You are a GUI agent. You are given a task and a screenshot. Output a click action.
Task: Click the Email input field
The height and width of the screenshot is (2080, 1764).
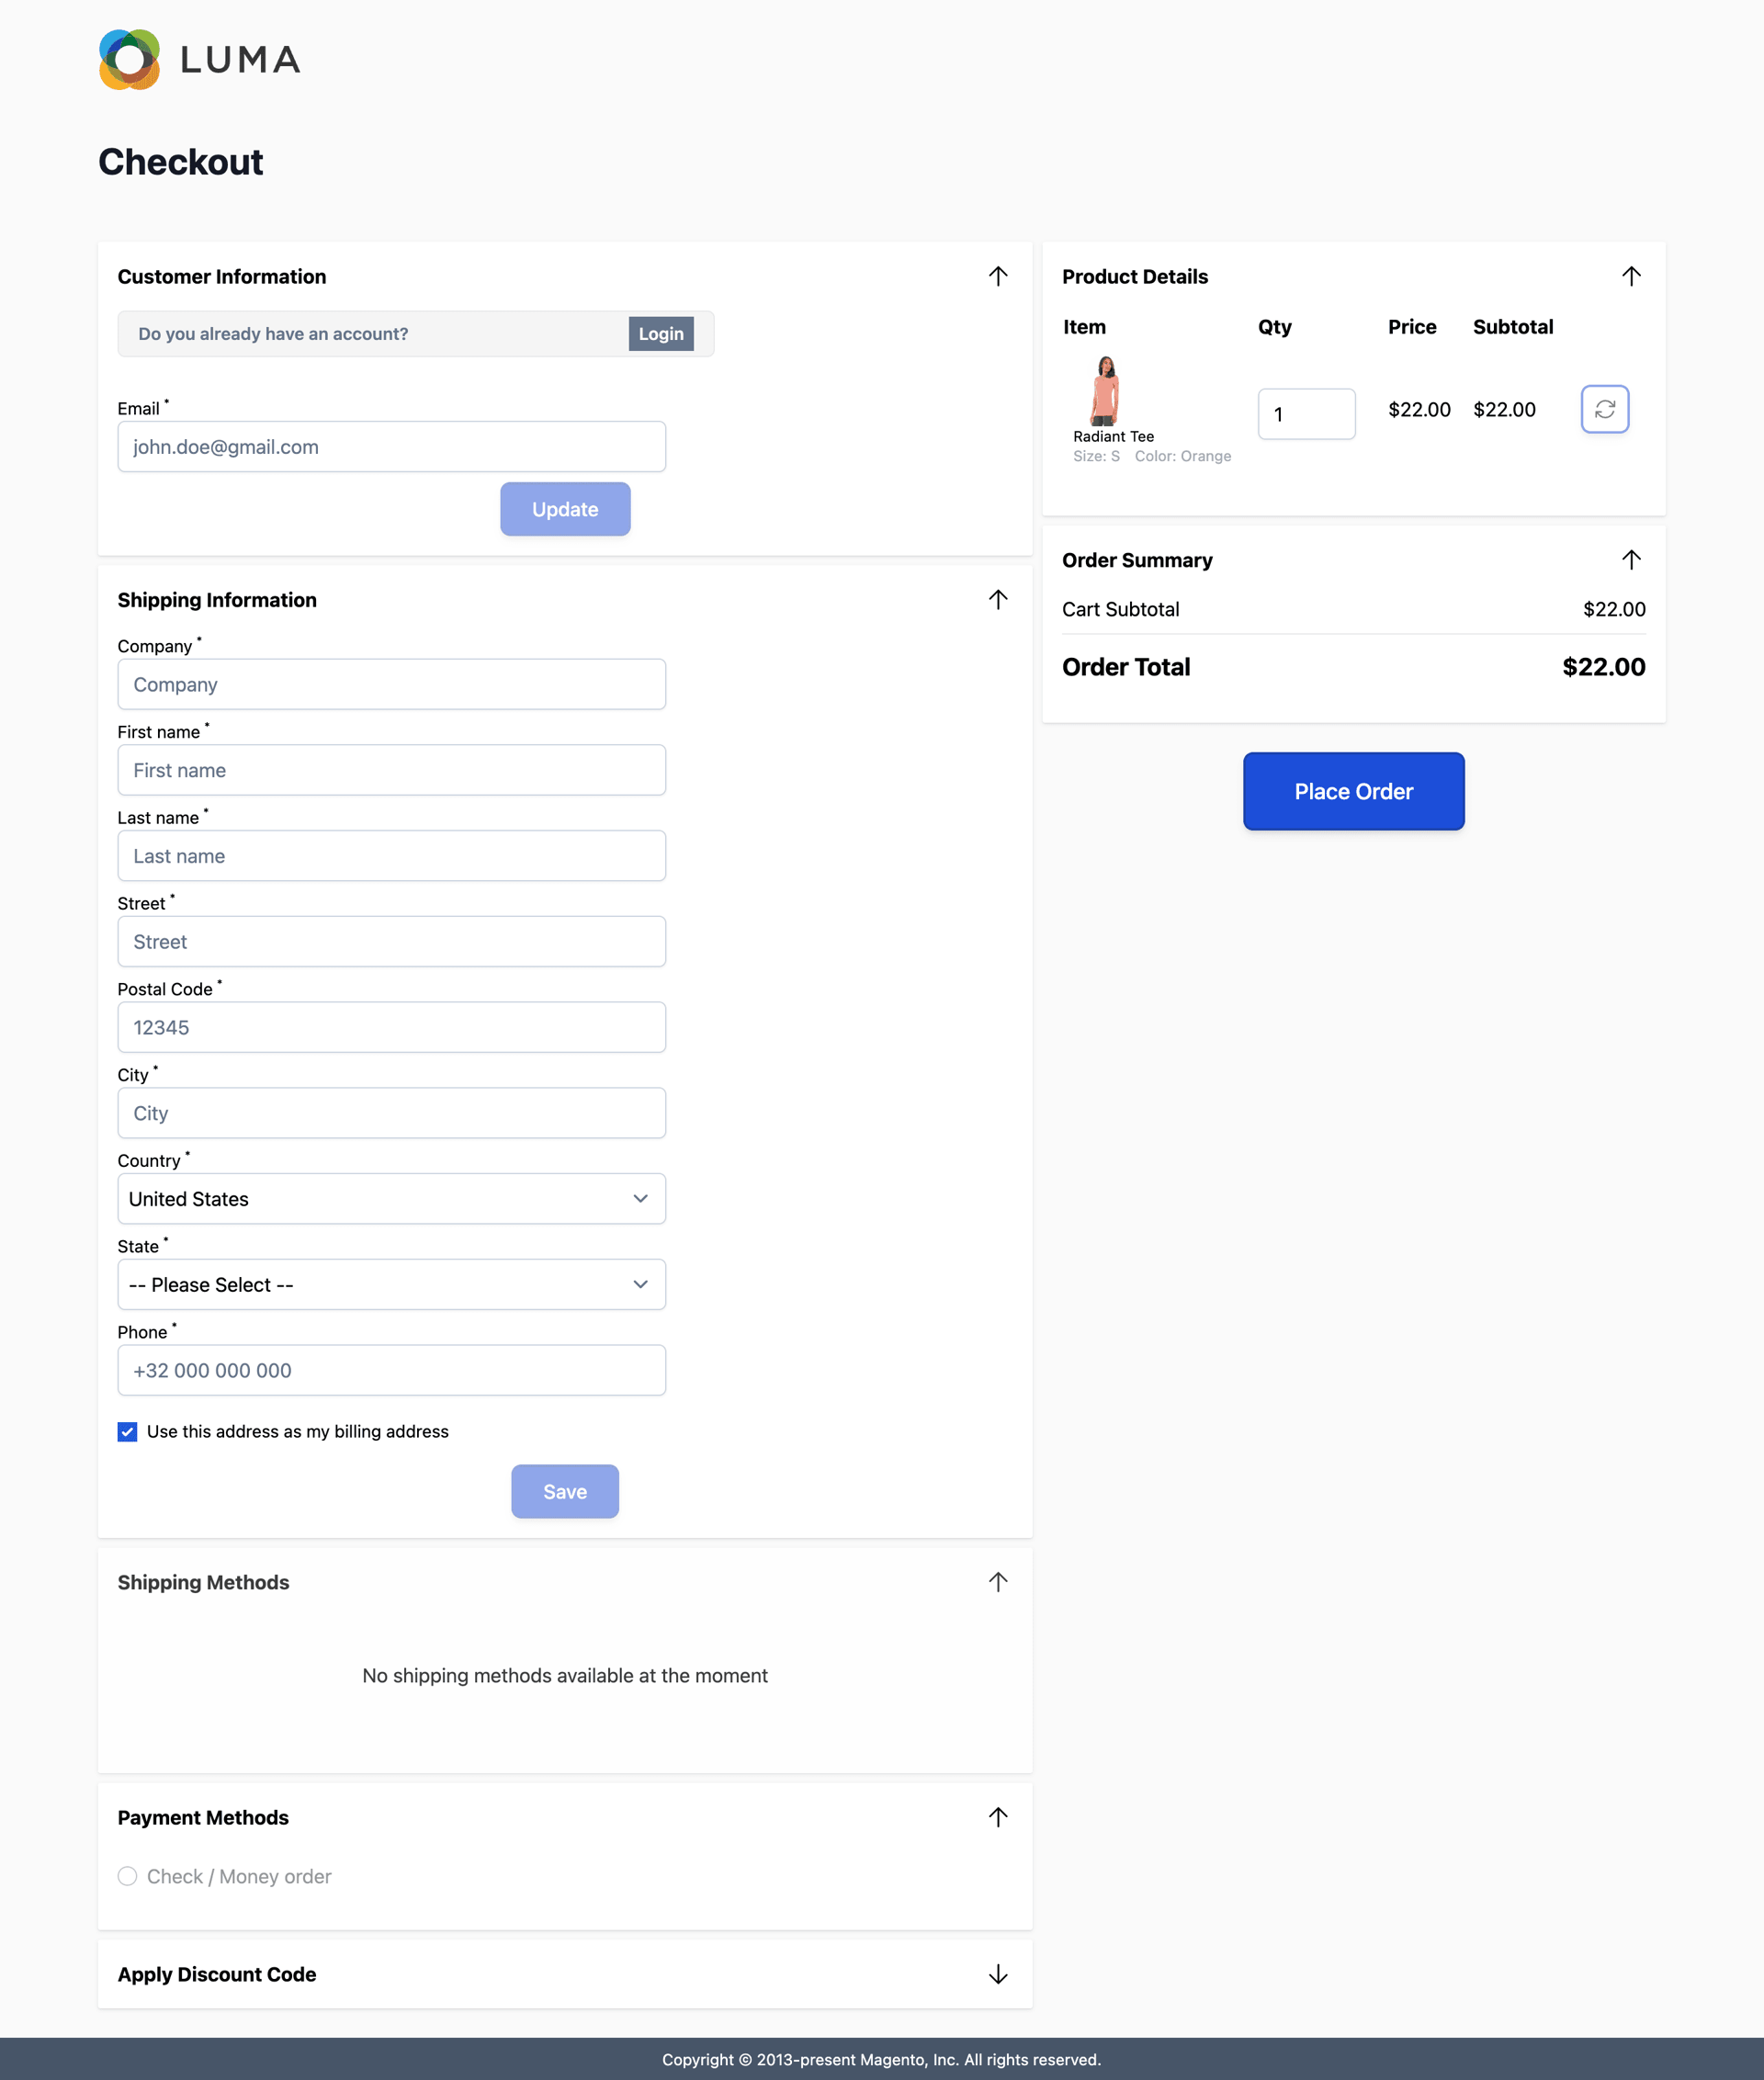click(391, 446)
